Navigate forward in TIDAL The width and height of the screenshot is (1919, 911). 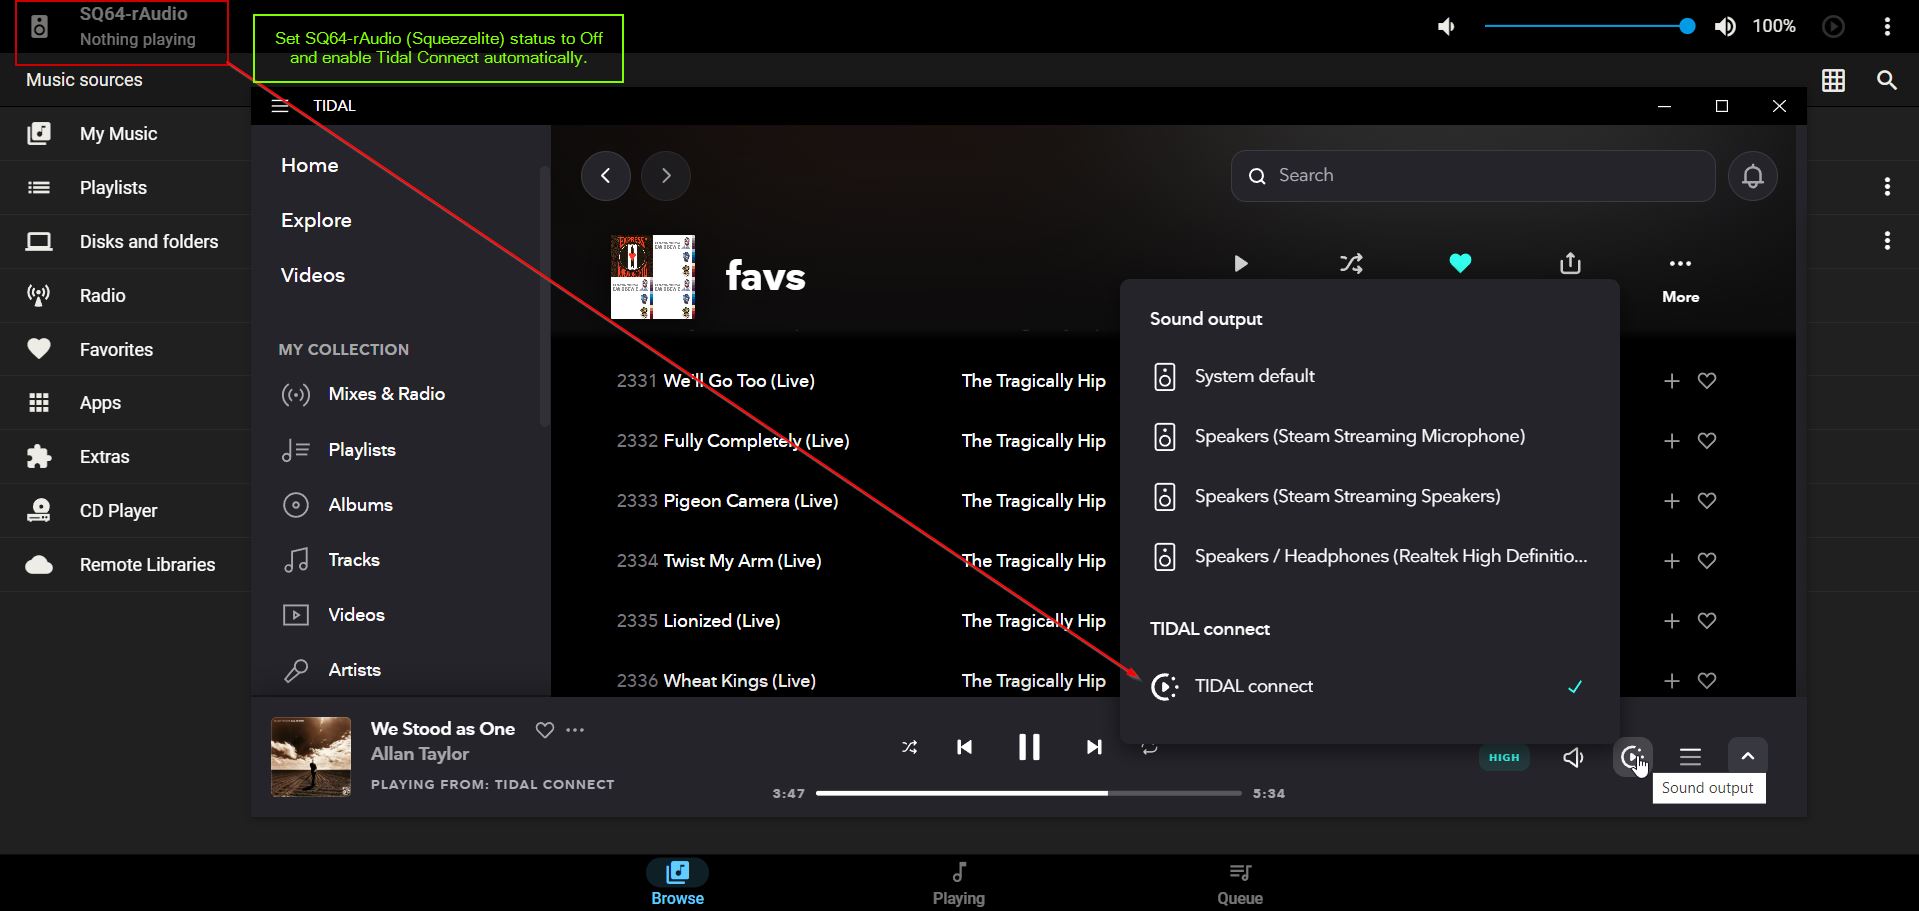tap(666, 176)
